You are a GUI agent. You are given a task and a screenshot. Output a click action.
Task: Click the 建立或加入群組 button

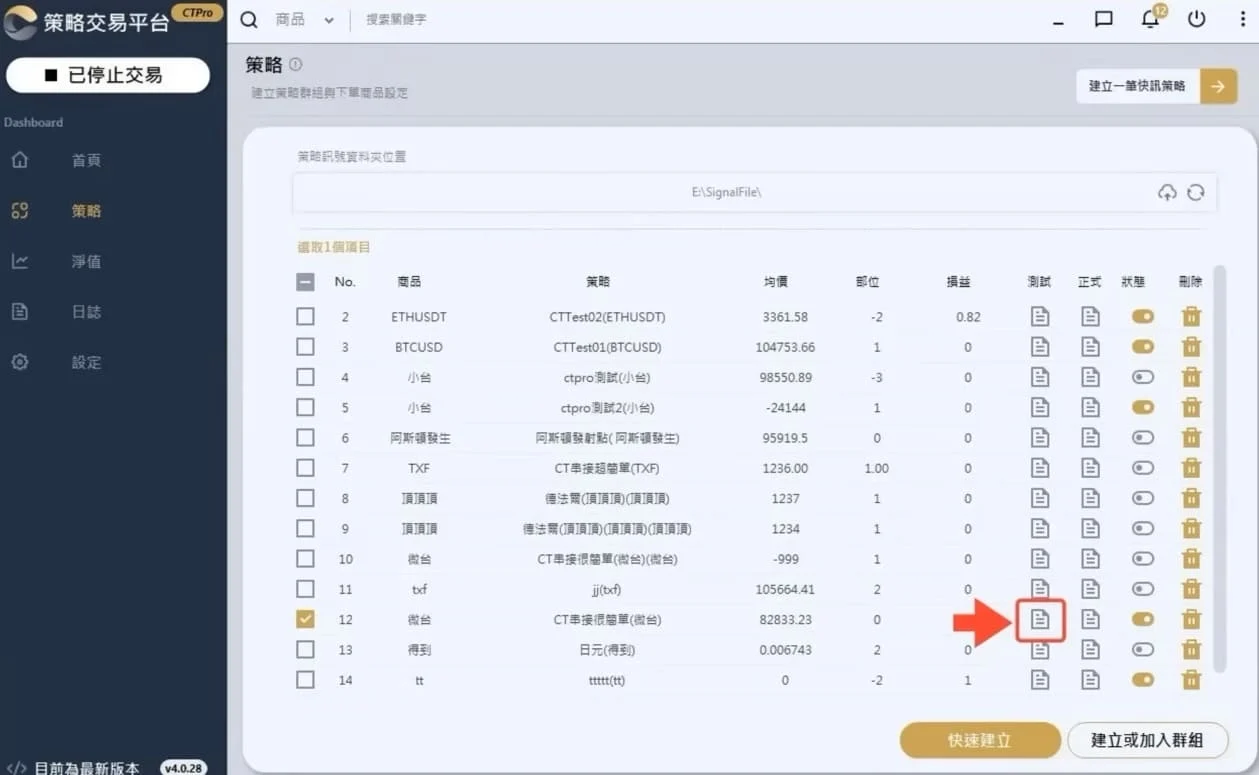pos(1146,740)
